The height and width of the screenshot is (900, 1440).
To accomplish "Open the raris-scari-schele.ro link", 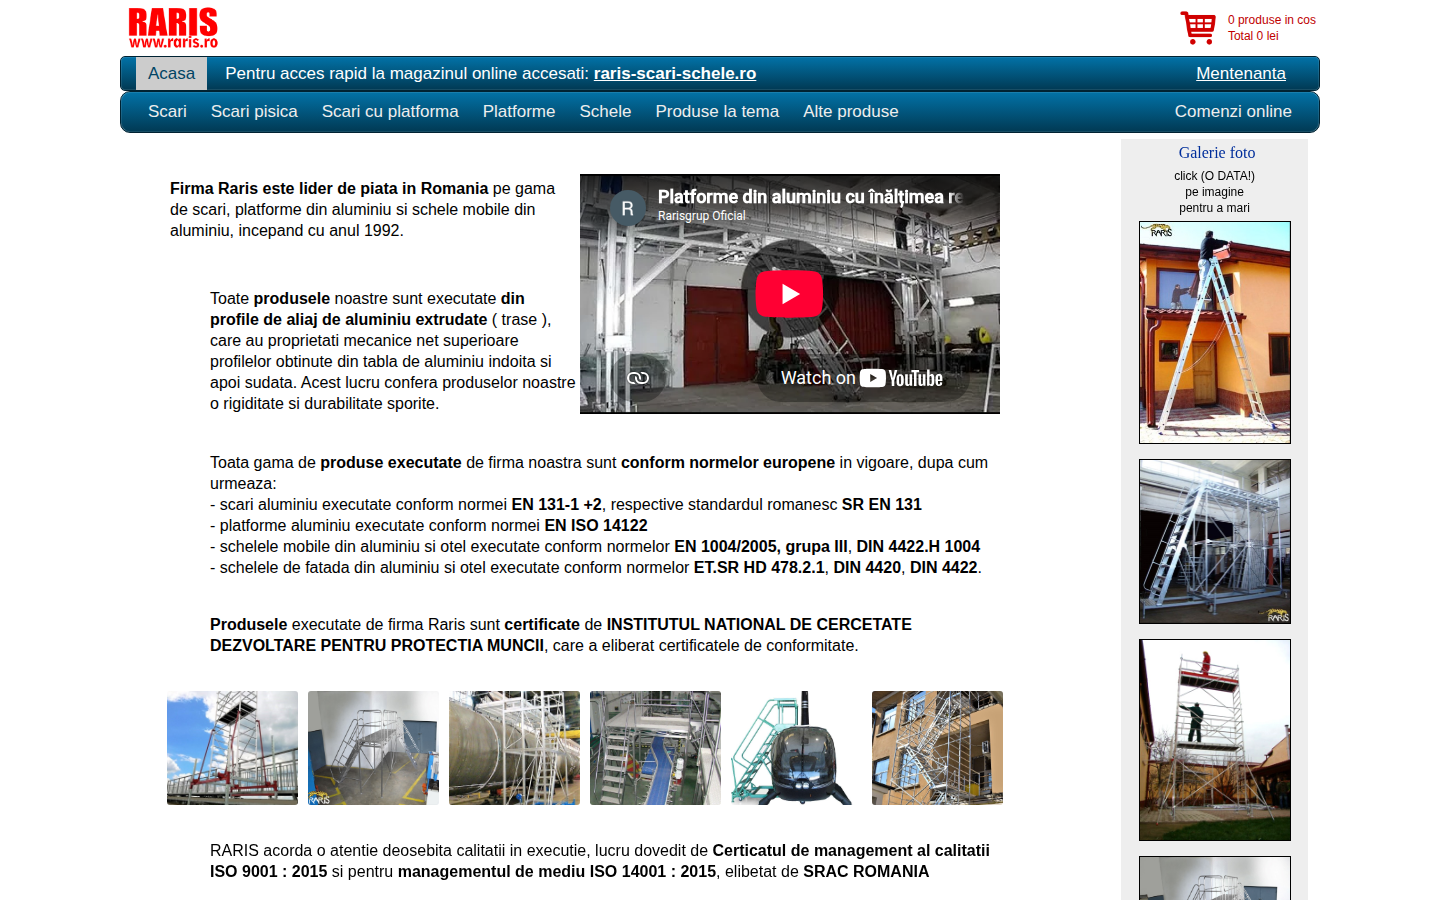I will (x=675, y=74).
